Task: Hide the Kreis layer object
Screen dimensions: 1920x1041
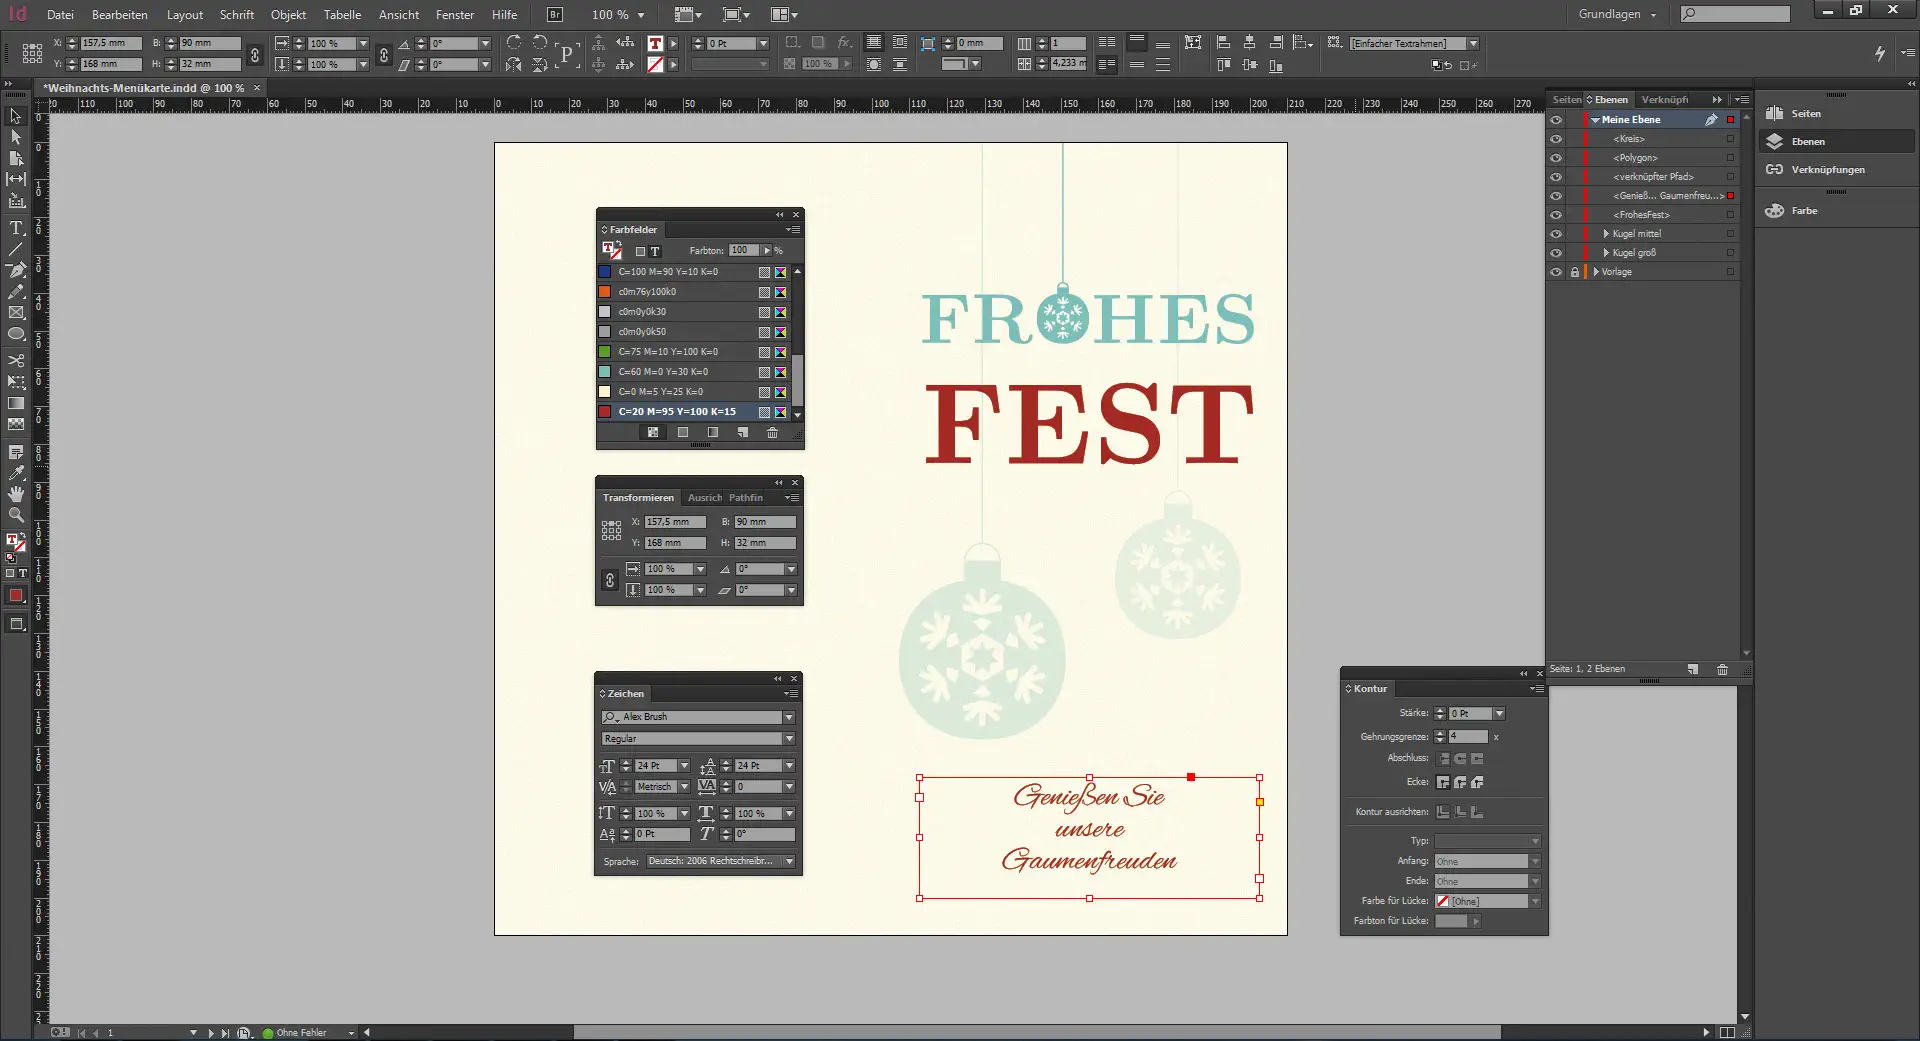Action: [1556, 139]
